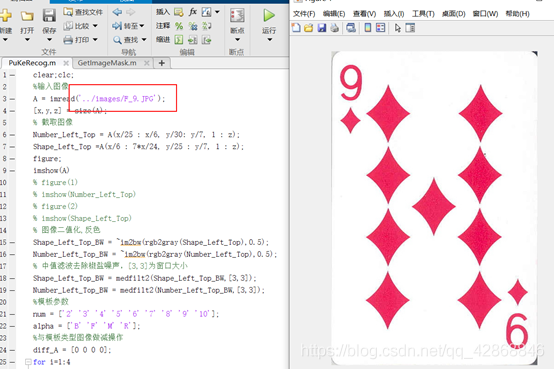
Task: Open 查看(V) menu in Figure window
Action: (365, 14)
